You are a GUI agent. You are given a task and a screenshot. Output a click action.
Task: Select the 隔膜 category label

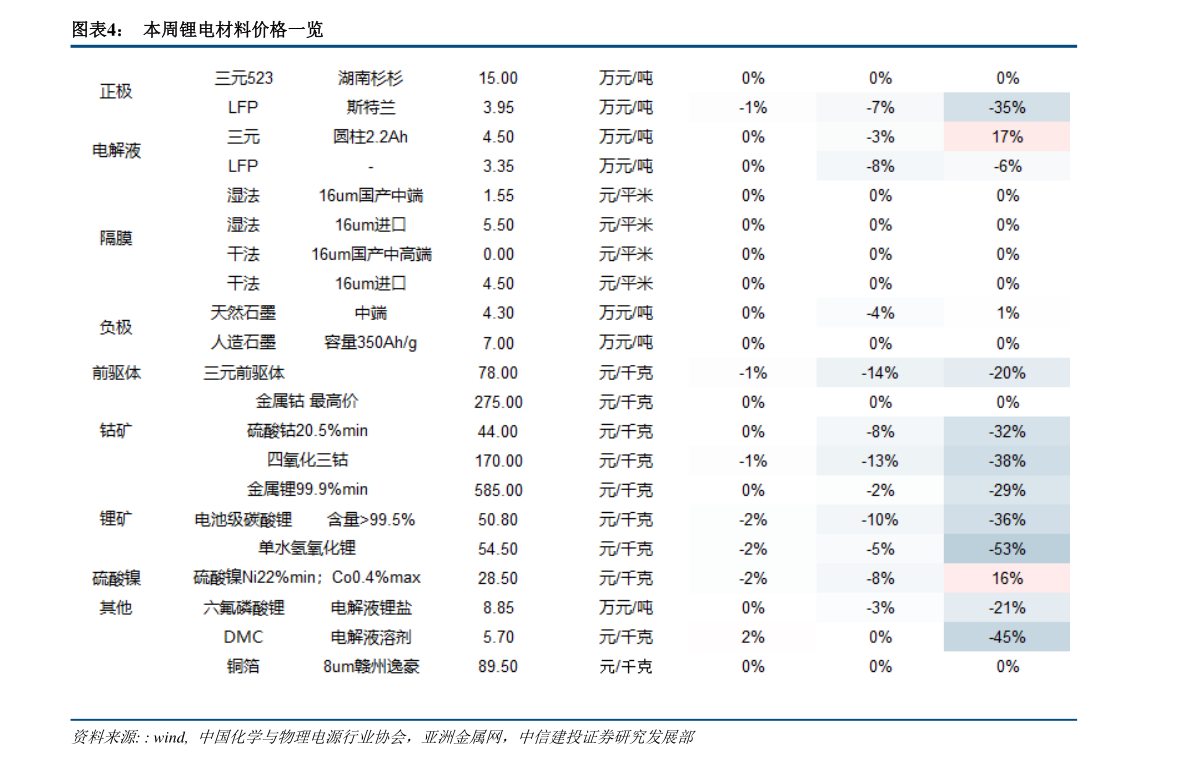coord(116,239)
